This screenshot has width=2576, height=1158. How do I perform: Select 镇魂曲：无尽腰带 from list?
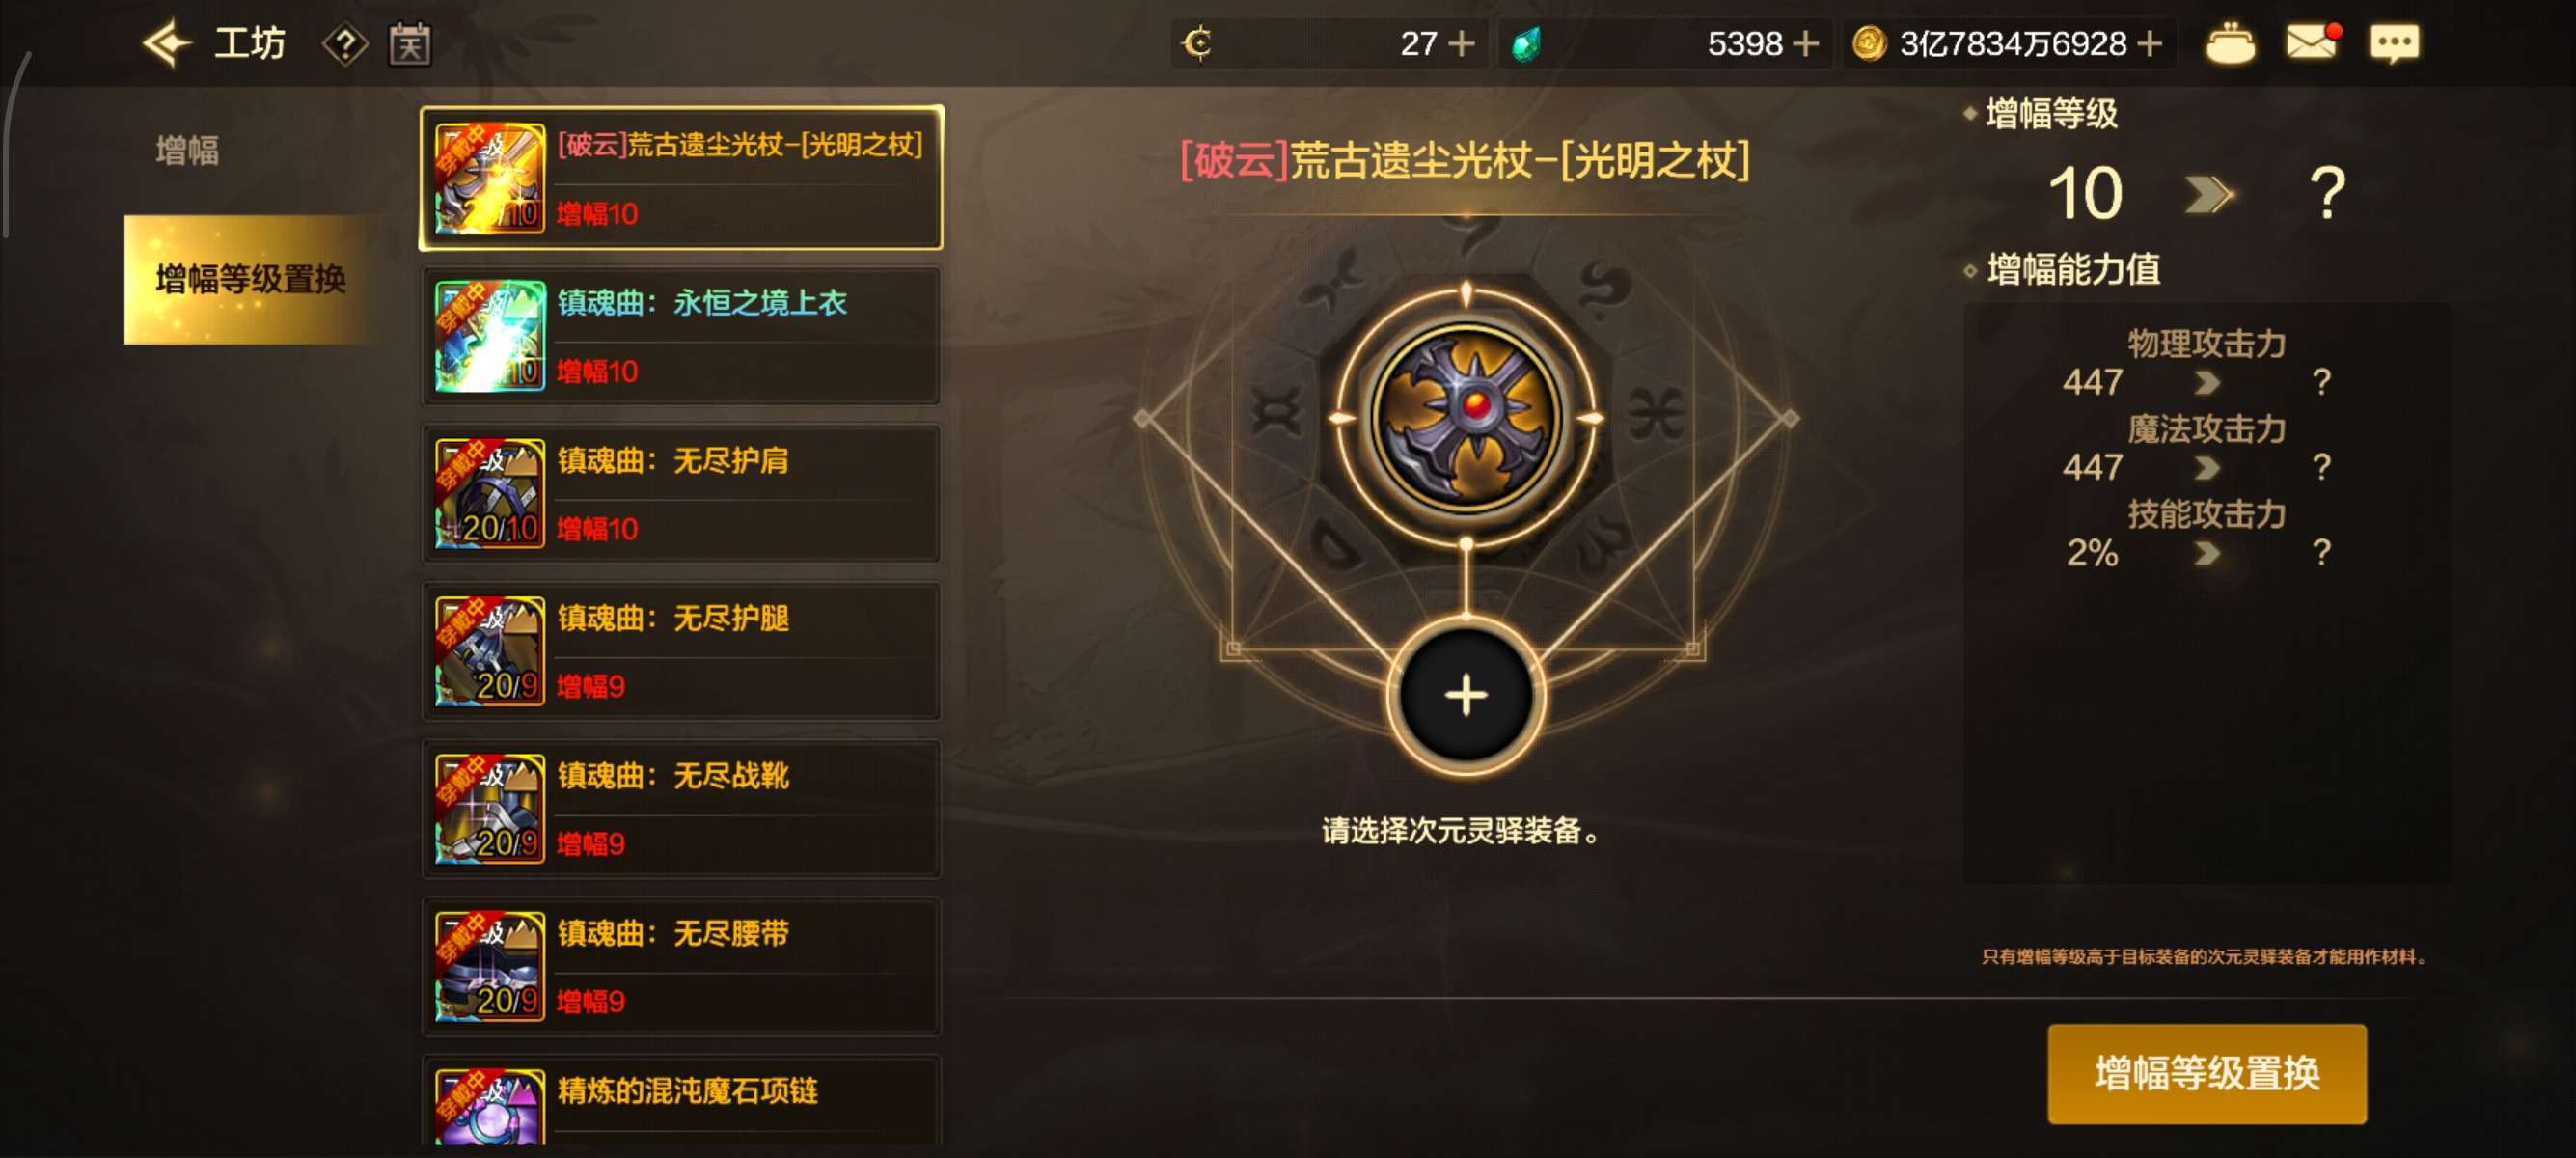coord(681,966)
